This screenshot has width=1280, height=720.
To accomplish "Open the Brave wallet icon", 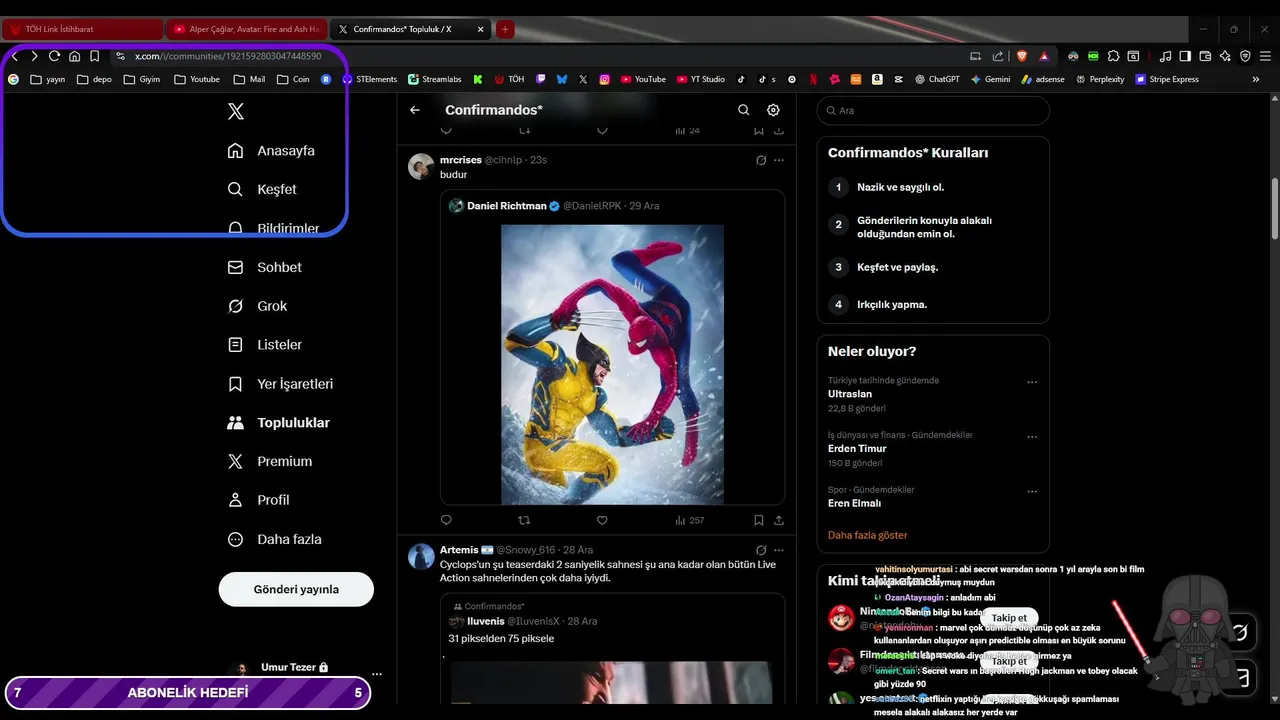I will click(1205, 56).
